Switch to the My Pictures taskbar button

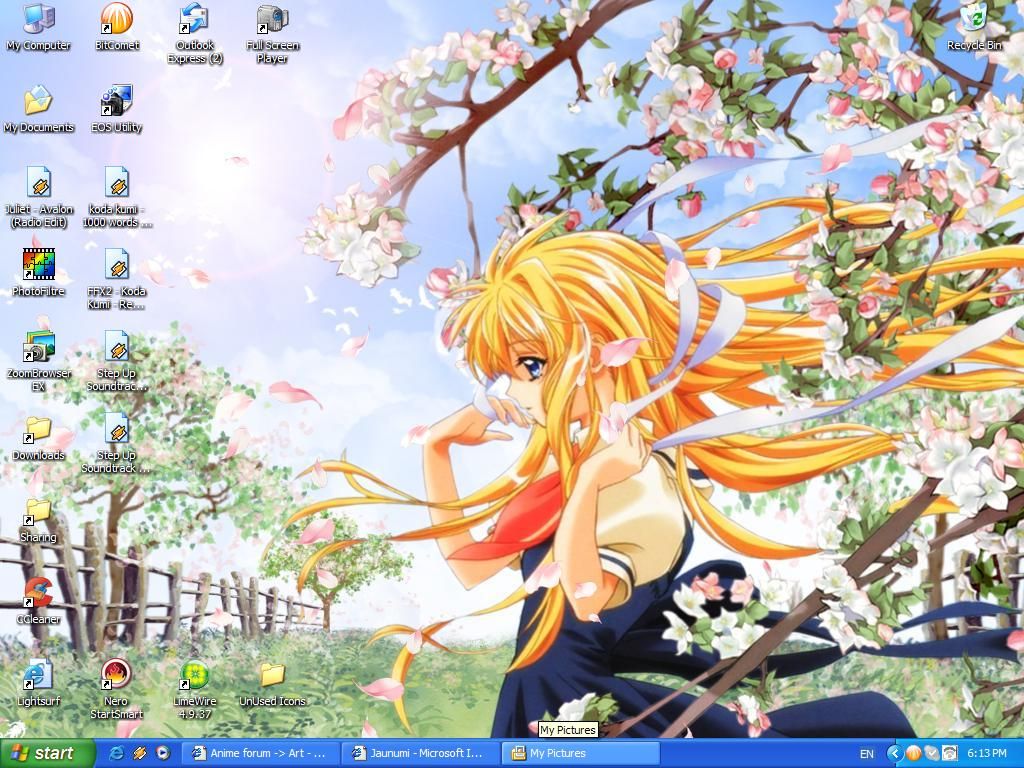click(580, 753)
